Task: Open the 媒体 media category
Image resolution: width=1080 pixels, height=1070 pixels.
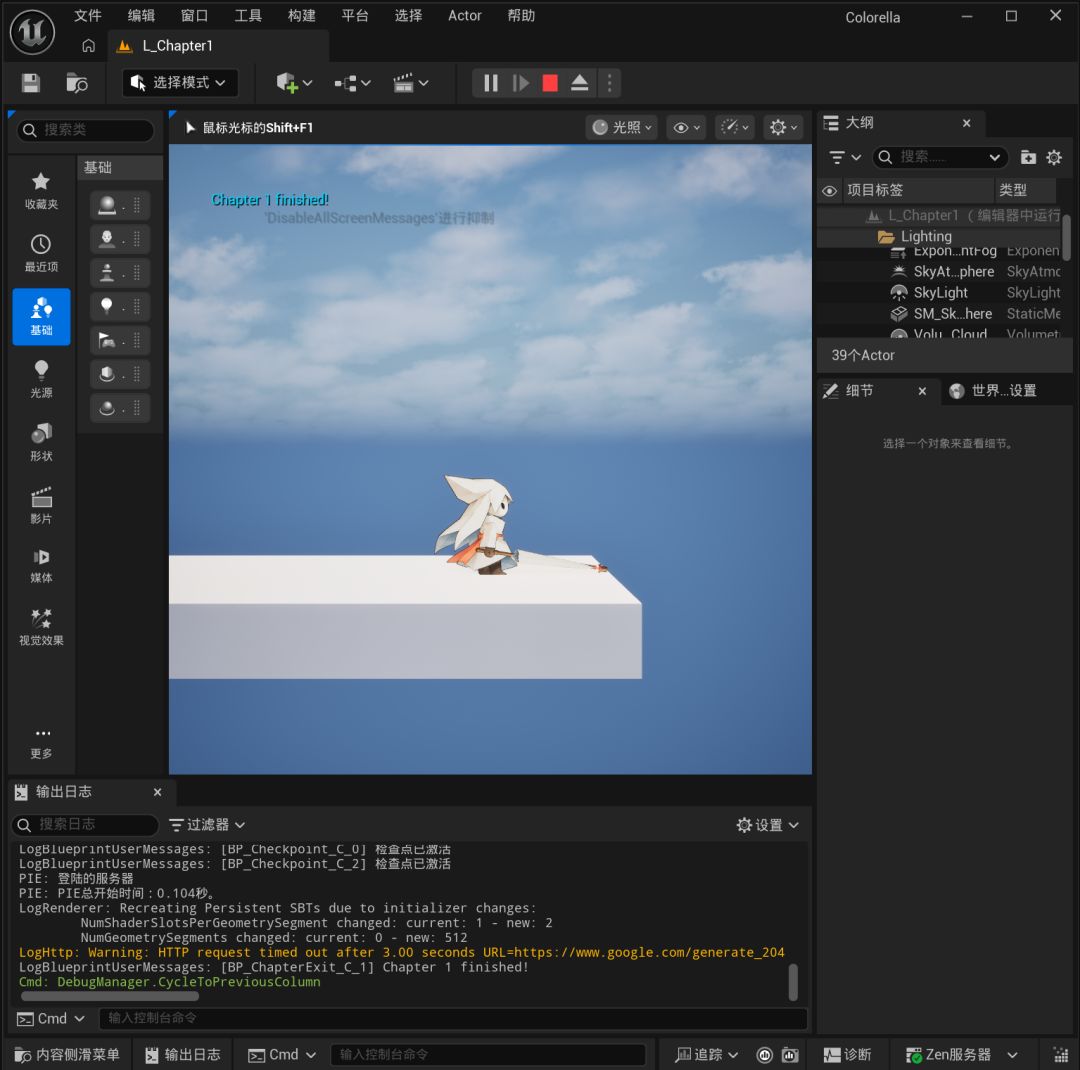Action: pyautogui.click(x=41, y=565)
